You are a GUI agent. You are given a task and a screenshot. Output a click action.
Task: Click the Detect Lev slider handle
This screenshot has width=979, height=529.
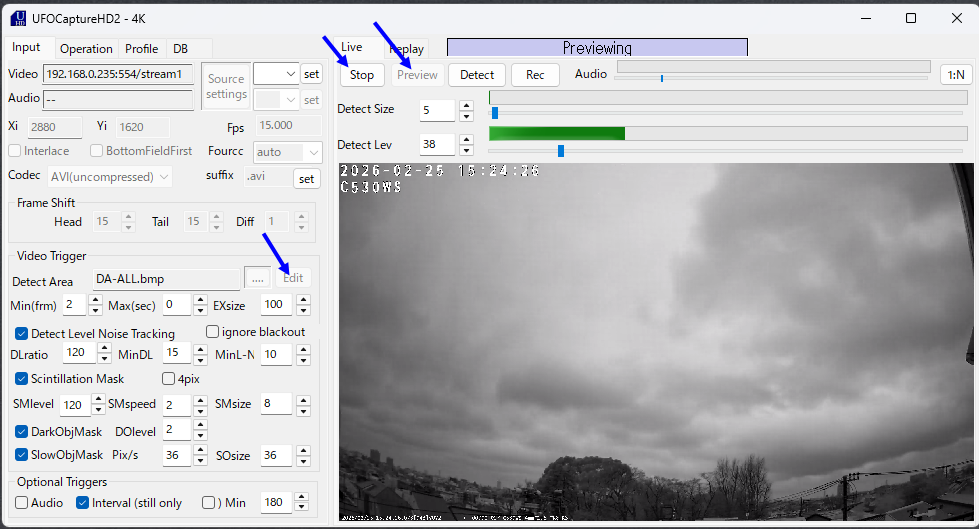pos(560,151)
